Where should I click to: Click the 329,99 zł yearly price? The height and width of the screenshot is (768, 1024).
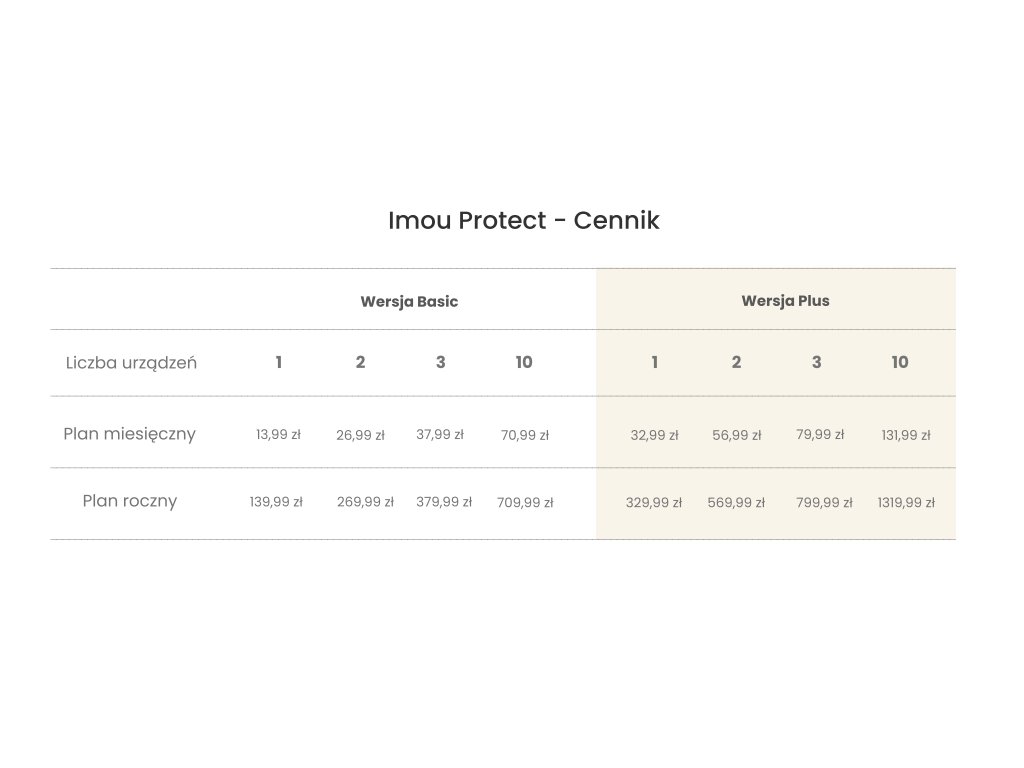(x=654, y=503)
